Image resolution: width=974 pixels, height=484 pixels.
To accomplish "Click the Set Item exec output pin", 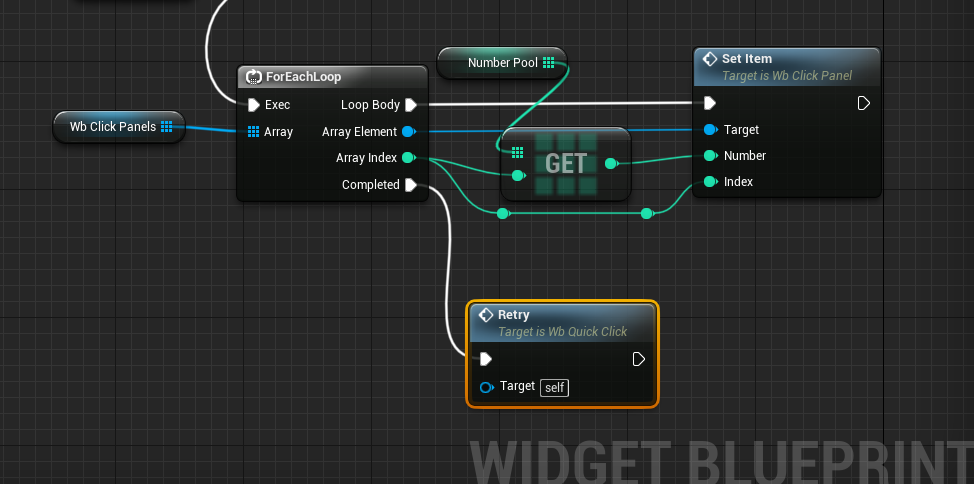I will tap(863, 103).
